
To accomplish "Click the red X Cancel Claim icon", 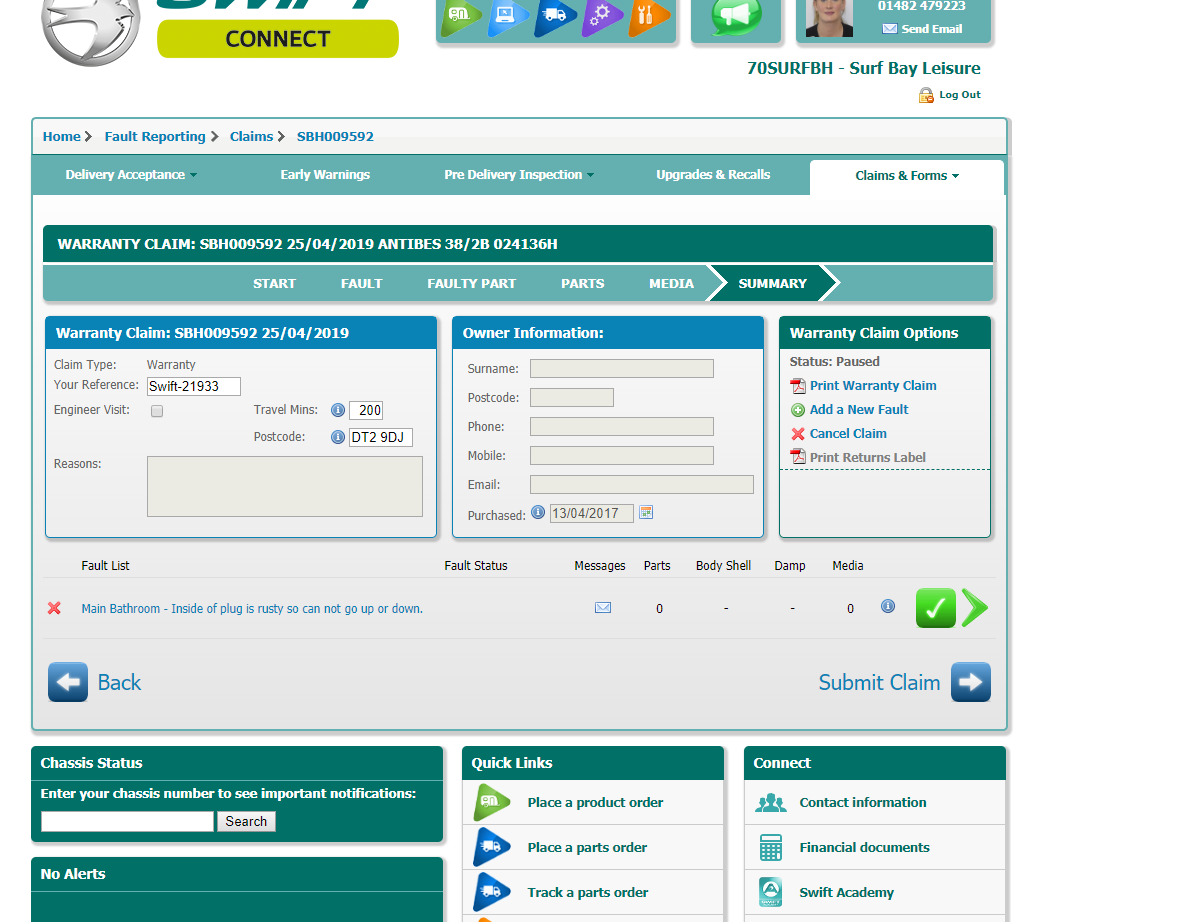I will coord(798,434).
